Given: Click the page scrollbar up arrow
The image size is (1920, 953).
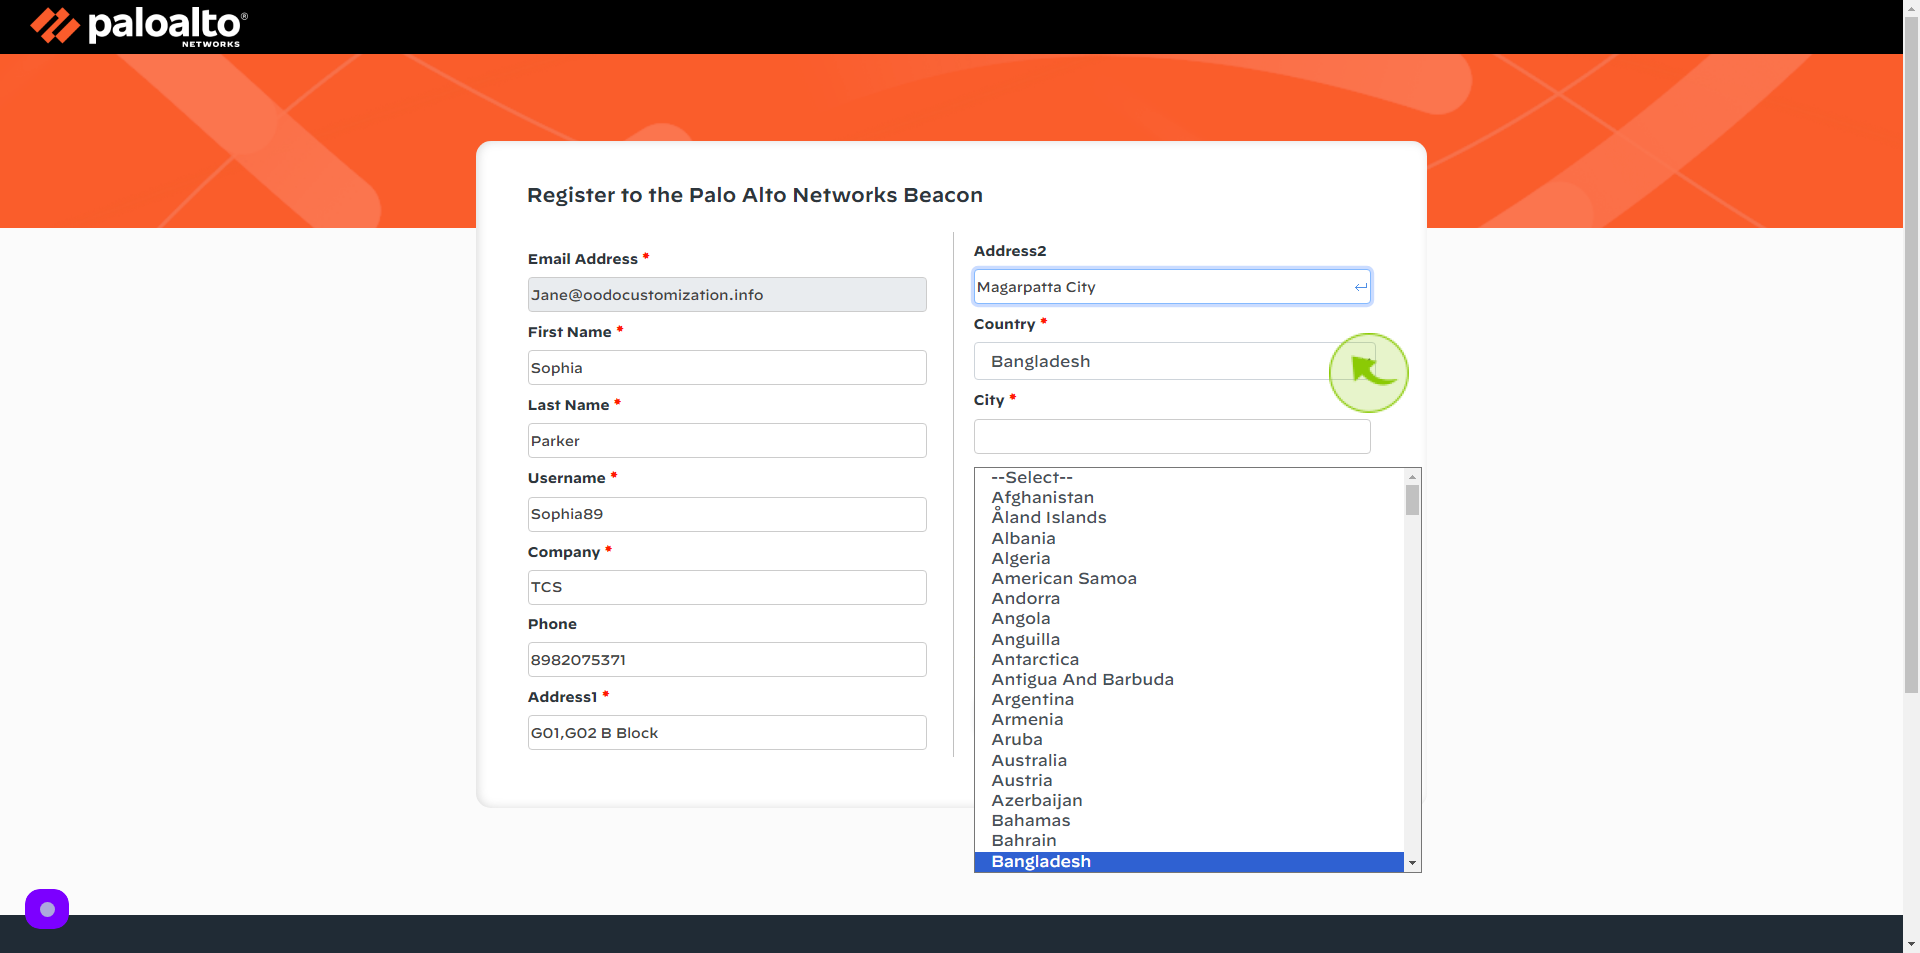Looking at the screenshot, I should point(1911,8).
